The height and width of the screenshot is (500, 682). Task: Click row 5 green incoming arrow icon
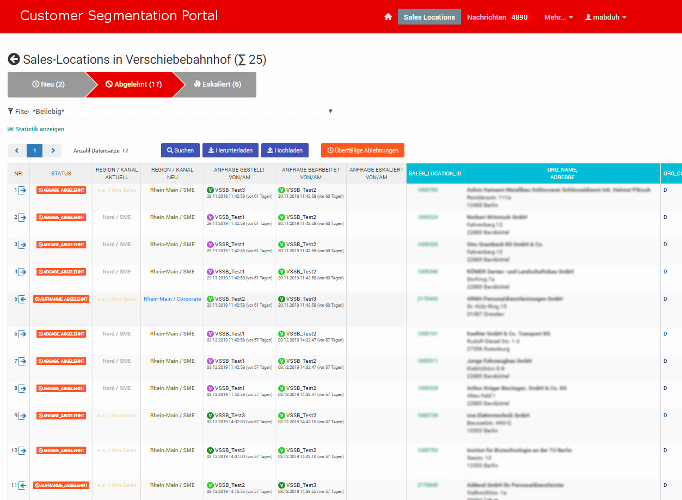point(23,299)
